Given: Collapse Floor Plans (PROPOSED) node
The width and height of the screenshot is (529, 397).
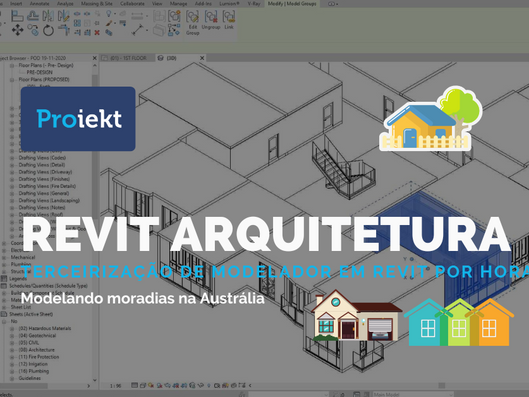Looking at the screenshot, I should (12, 80).
